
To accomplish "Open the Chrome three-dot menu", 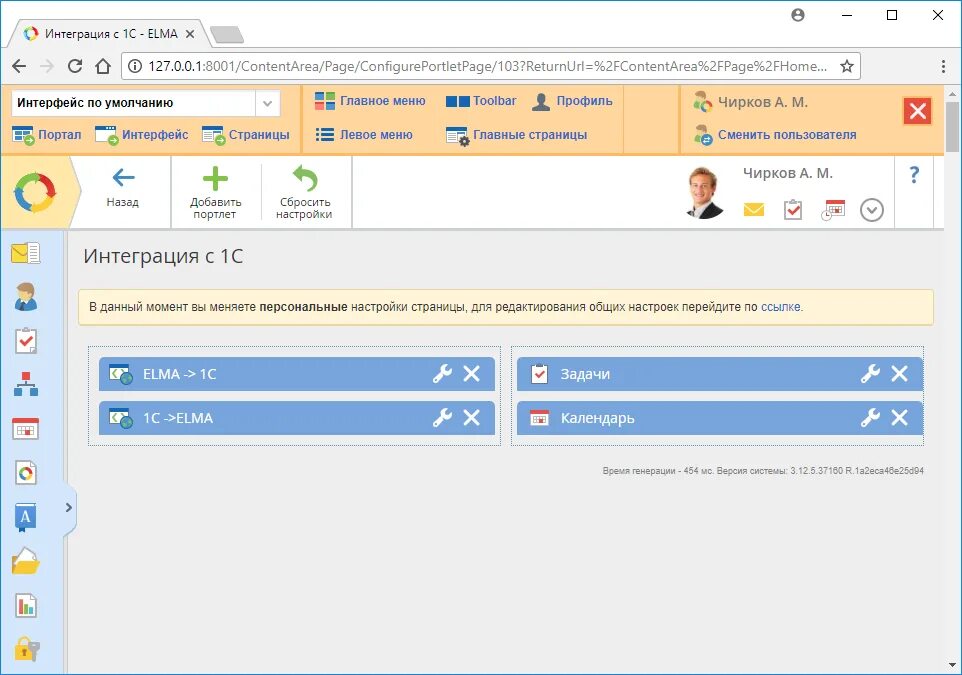I will coord(943,66).
